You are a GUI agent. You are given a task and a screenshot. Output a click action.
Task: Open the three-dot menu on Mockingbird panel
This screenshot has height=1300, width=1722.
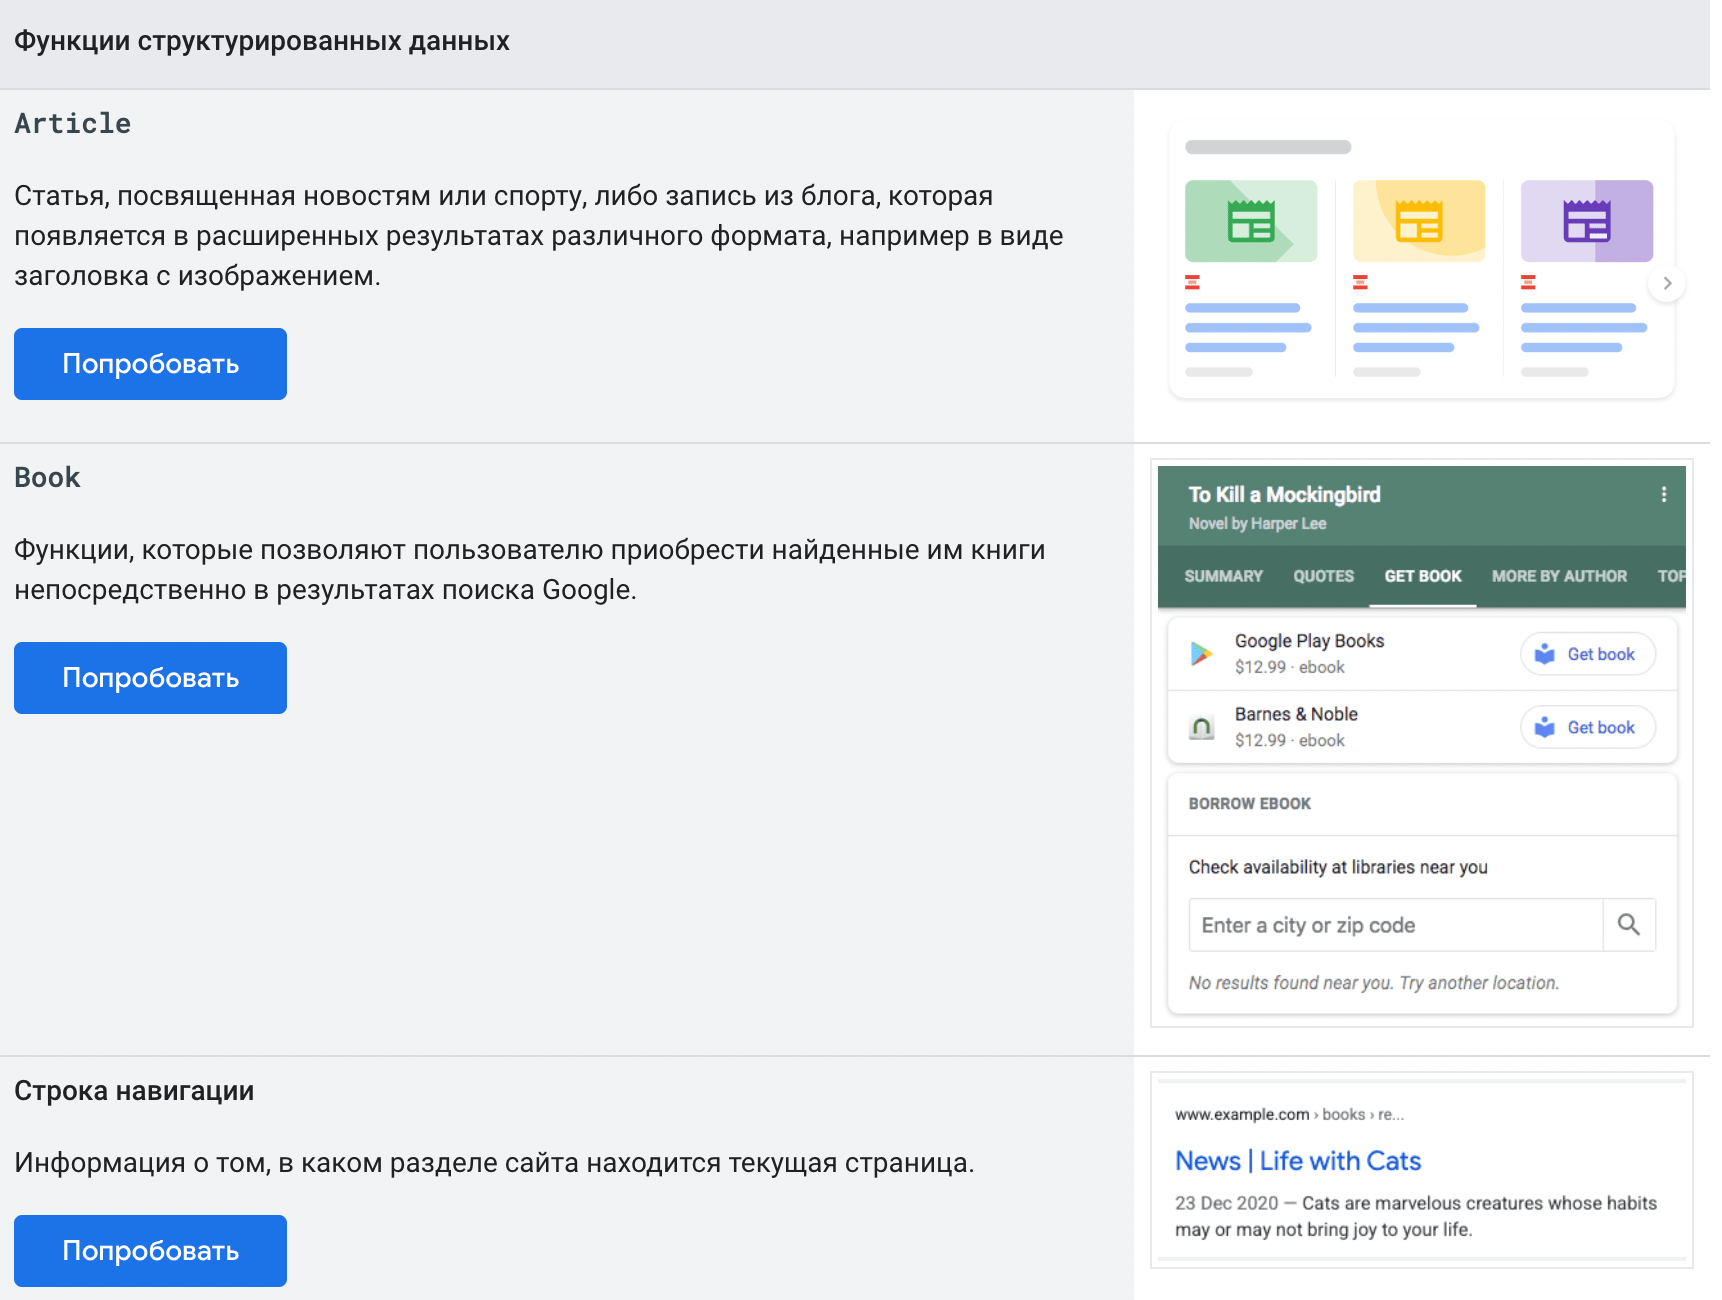tap(1663, 494)
